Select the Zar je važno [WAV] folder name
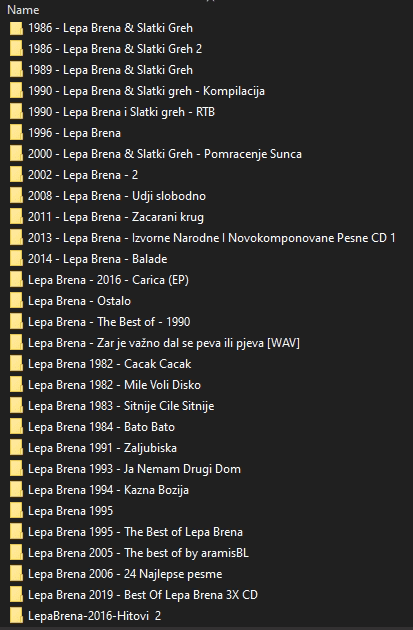413x630 pixels. pos(164,343)
